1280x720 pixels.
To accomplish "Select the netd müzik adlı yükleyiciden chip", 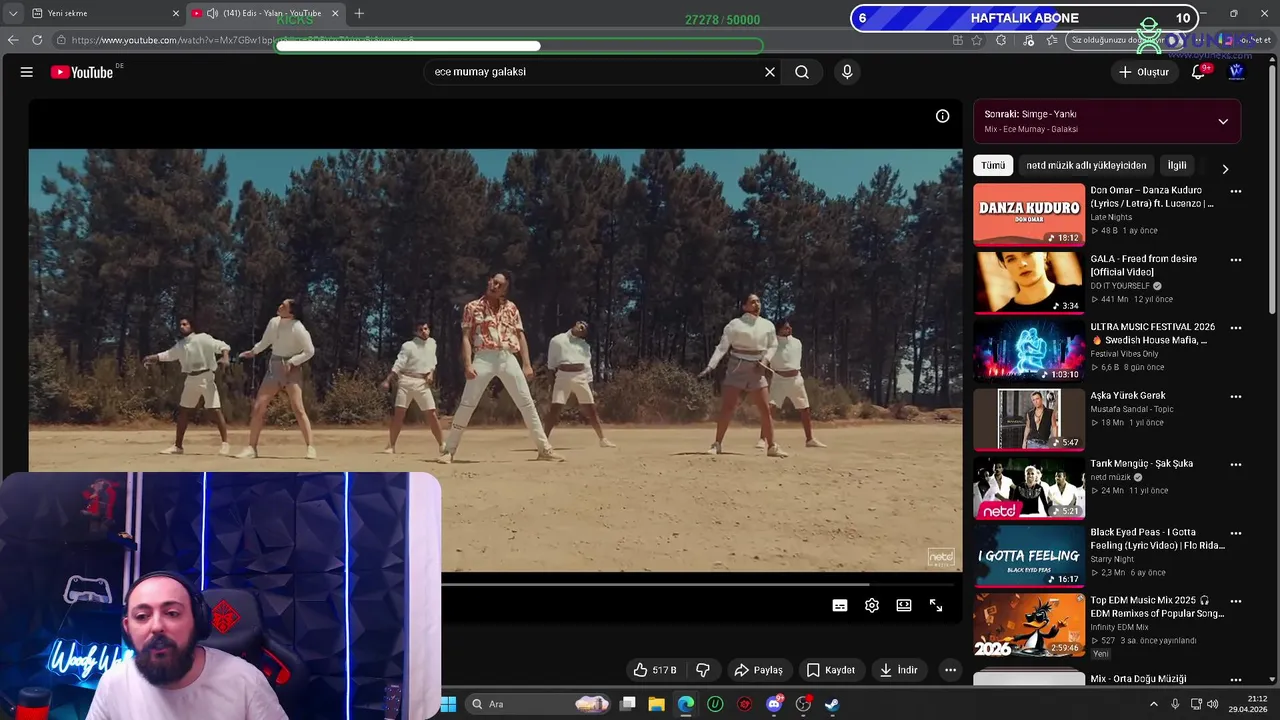I will 1086,165.
